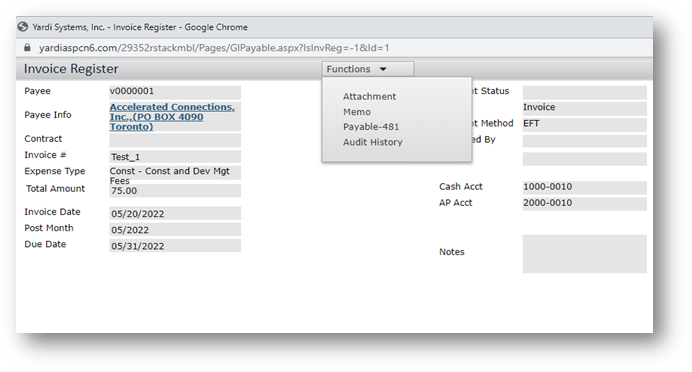
Task: Open the Functions dropdown menu
Action: [368, 69]
